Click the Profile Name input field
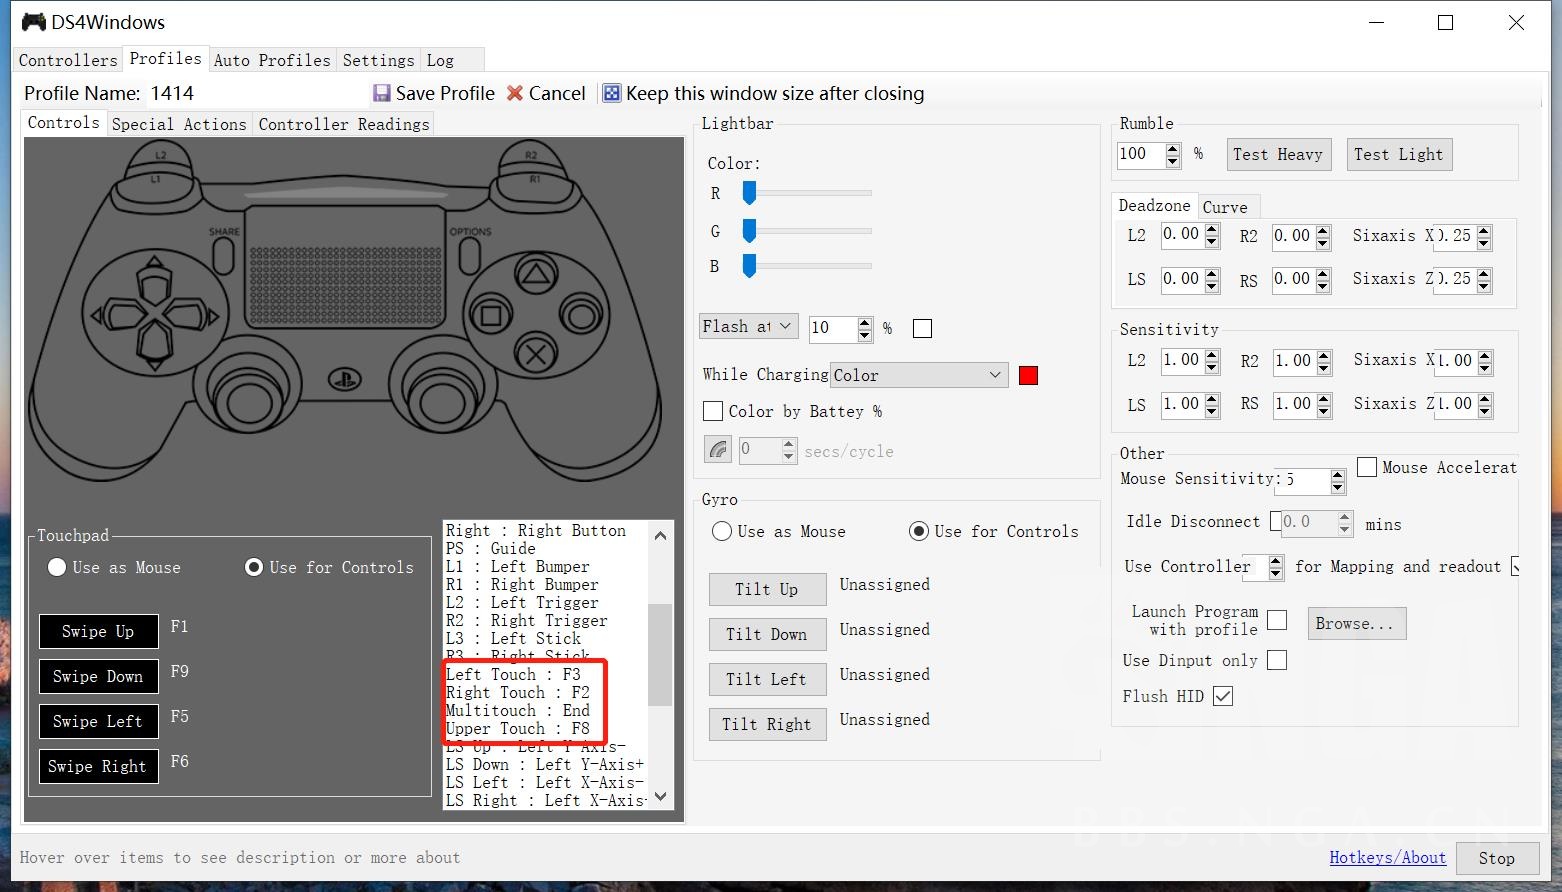 (257, 93)
